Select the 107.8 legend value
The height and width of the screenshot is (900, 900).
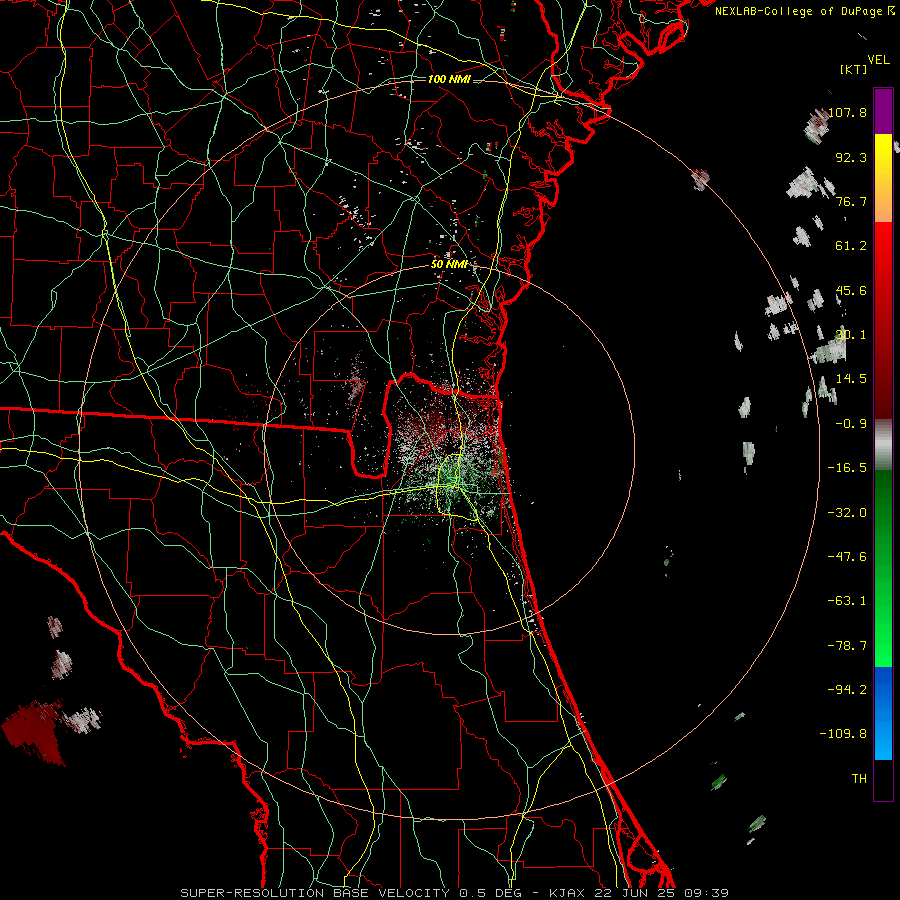847,112
